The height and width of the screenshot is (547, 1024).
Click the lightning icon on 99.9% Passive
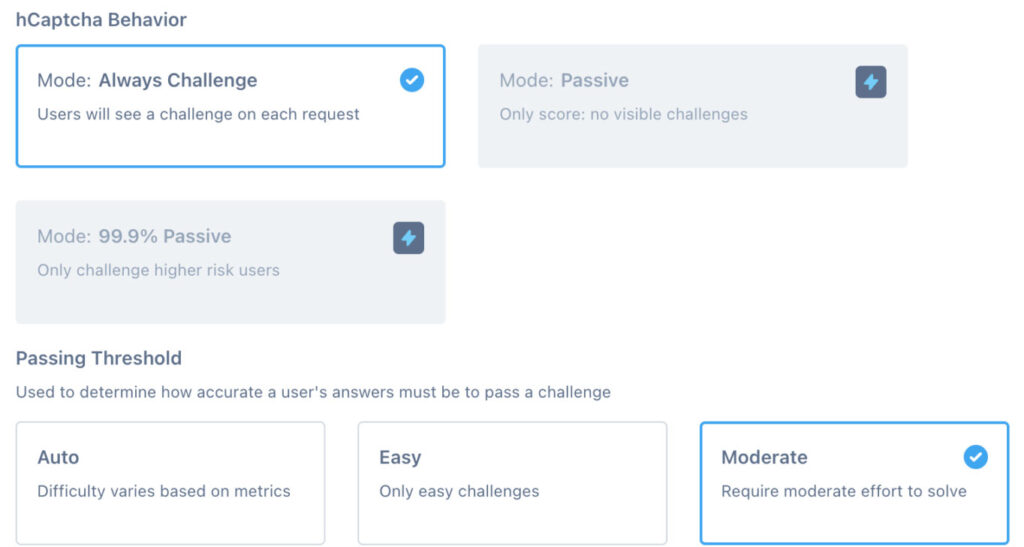coord(408,238)
